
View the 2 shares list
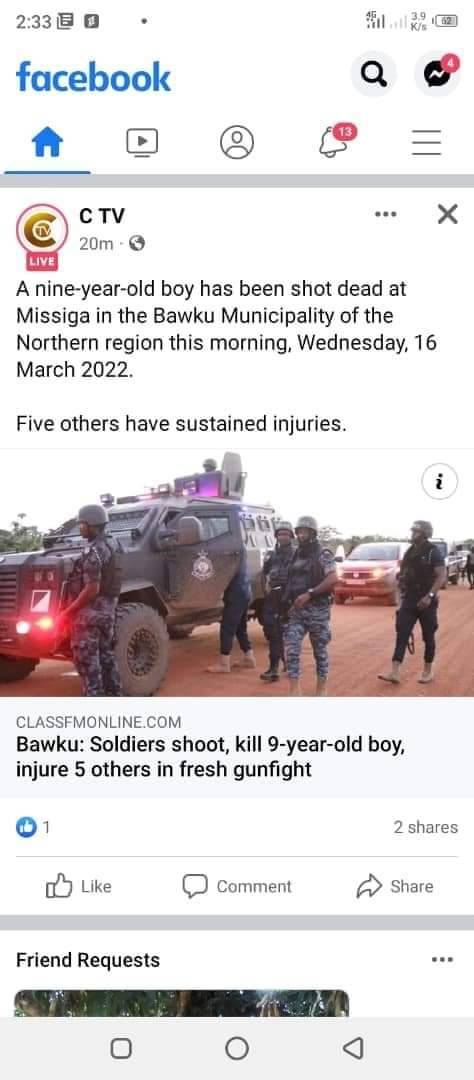tap(426, 827)
